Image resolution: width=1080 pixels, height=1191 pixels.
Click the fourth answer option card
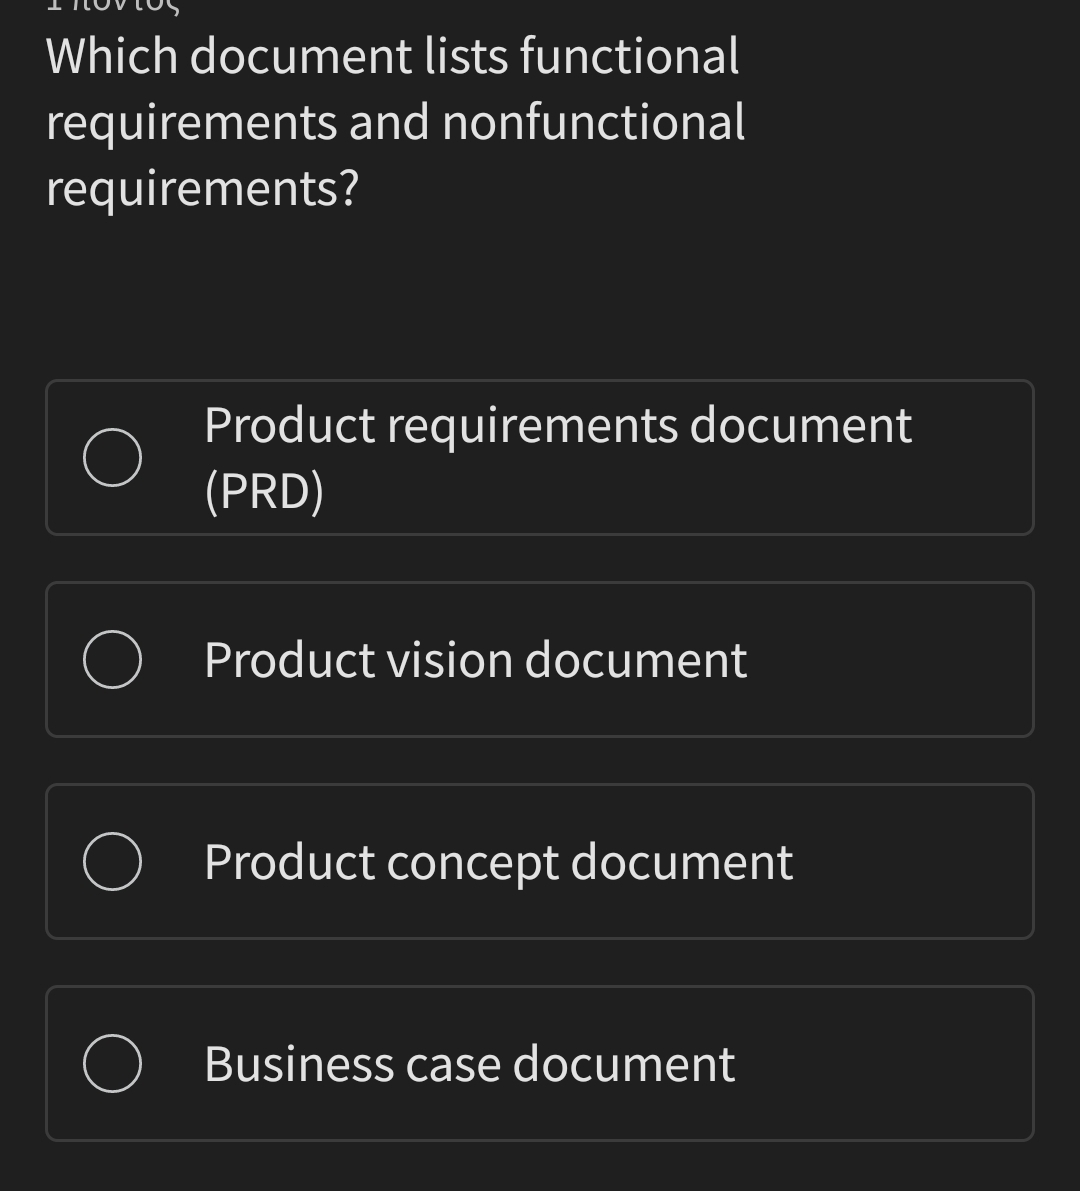540,1062
